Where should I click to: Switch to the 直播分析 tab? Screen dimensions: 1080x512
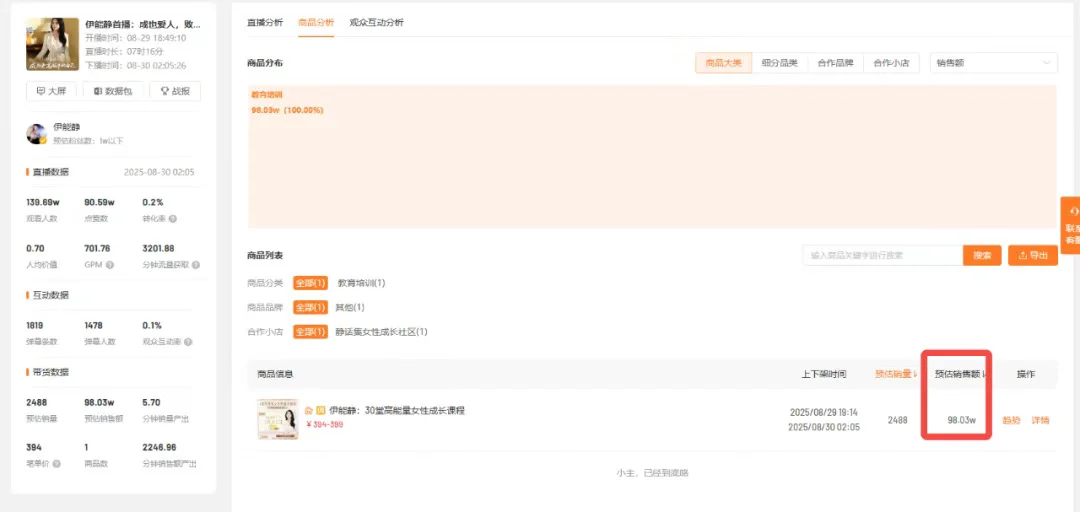click(x=264, y=23)
